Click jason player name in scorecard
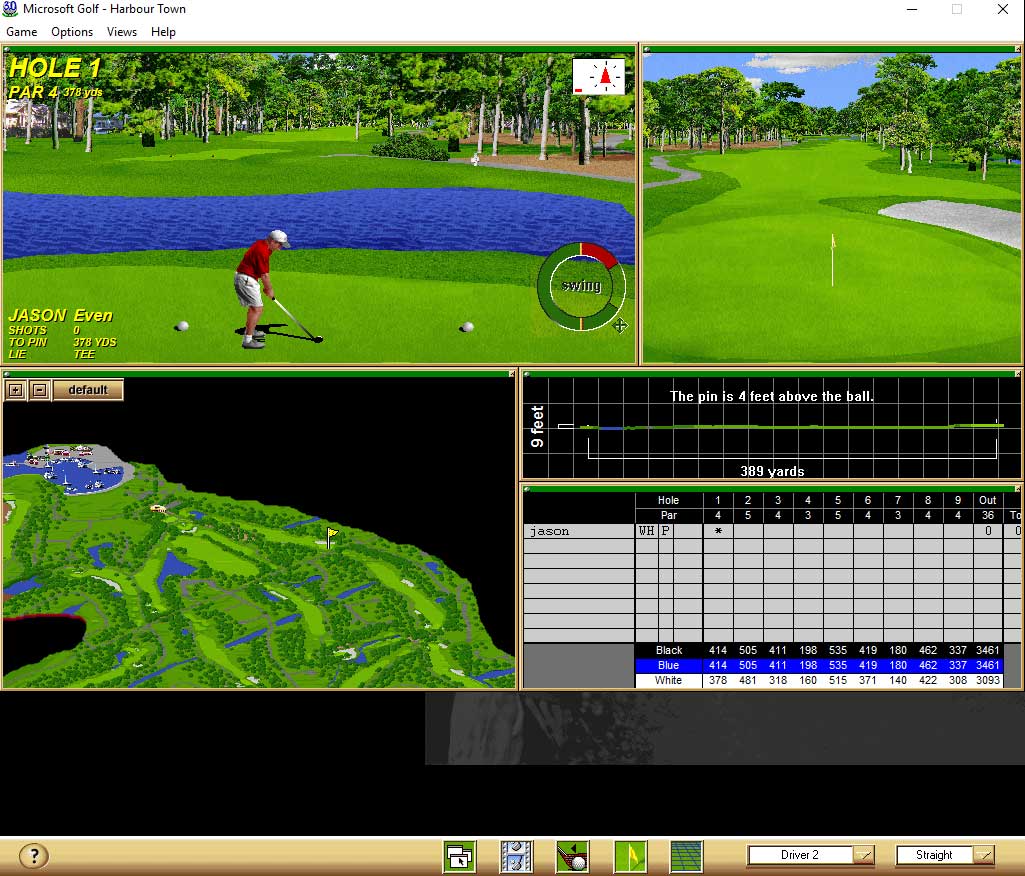Viewport: 1025px width, 876px height. coord(550,531)
